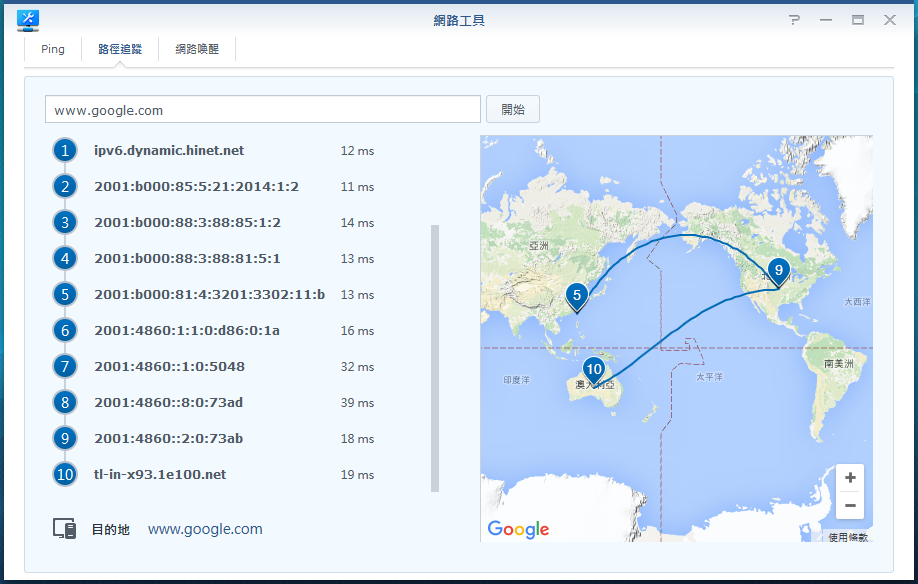The image size is (918, 584).
Task: Click the 亞洲 label on map
Action: pyautogui.click(x=539, y=246)
